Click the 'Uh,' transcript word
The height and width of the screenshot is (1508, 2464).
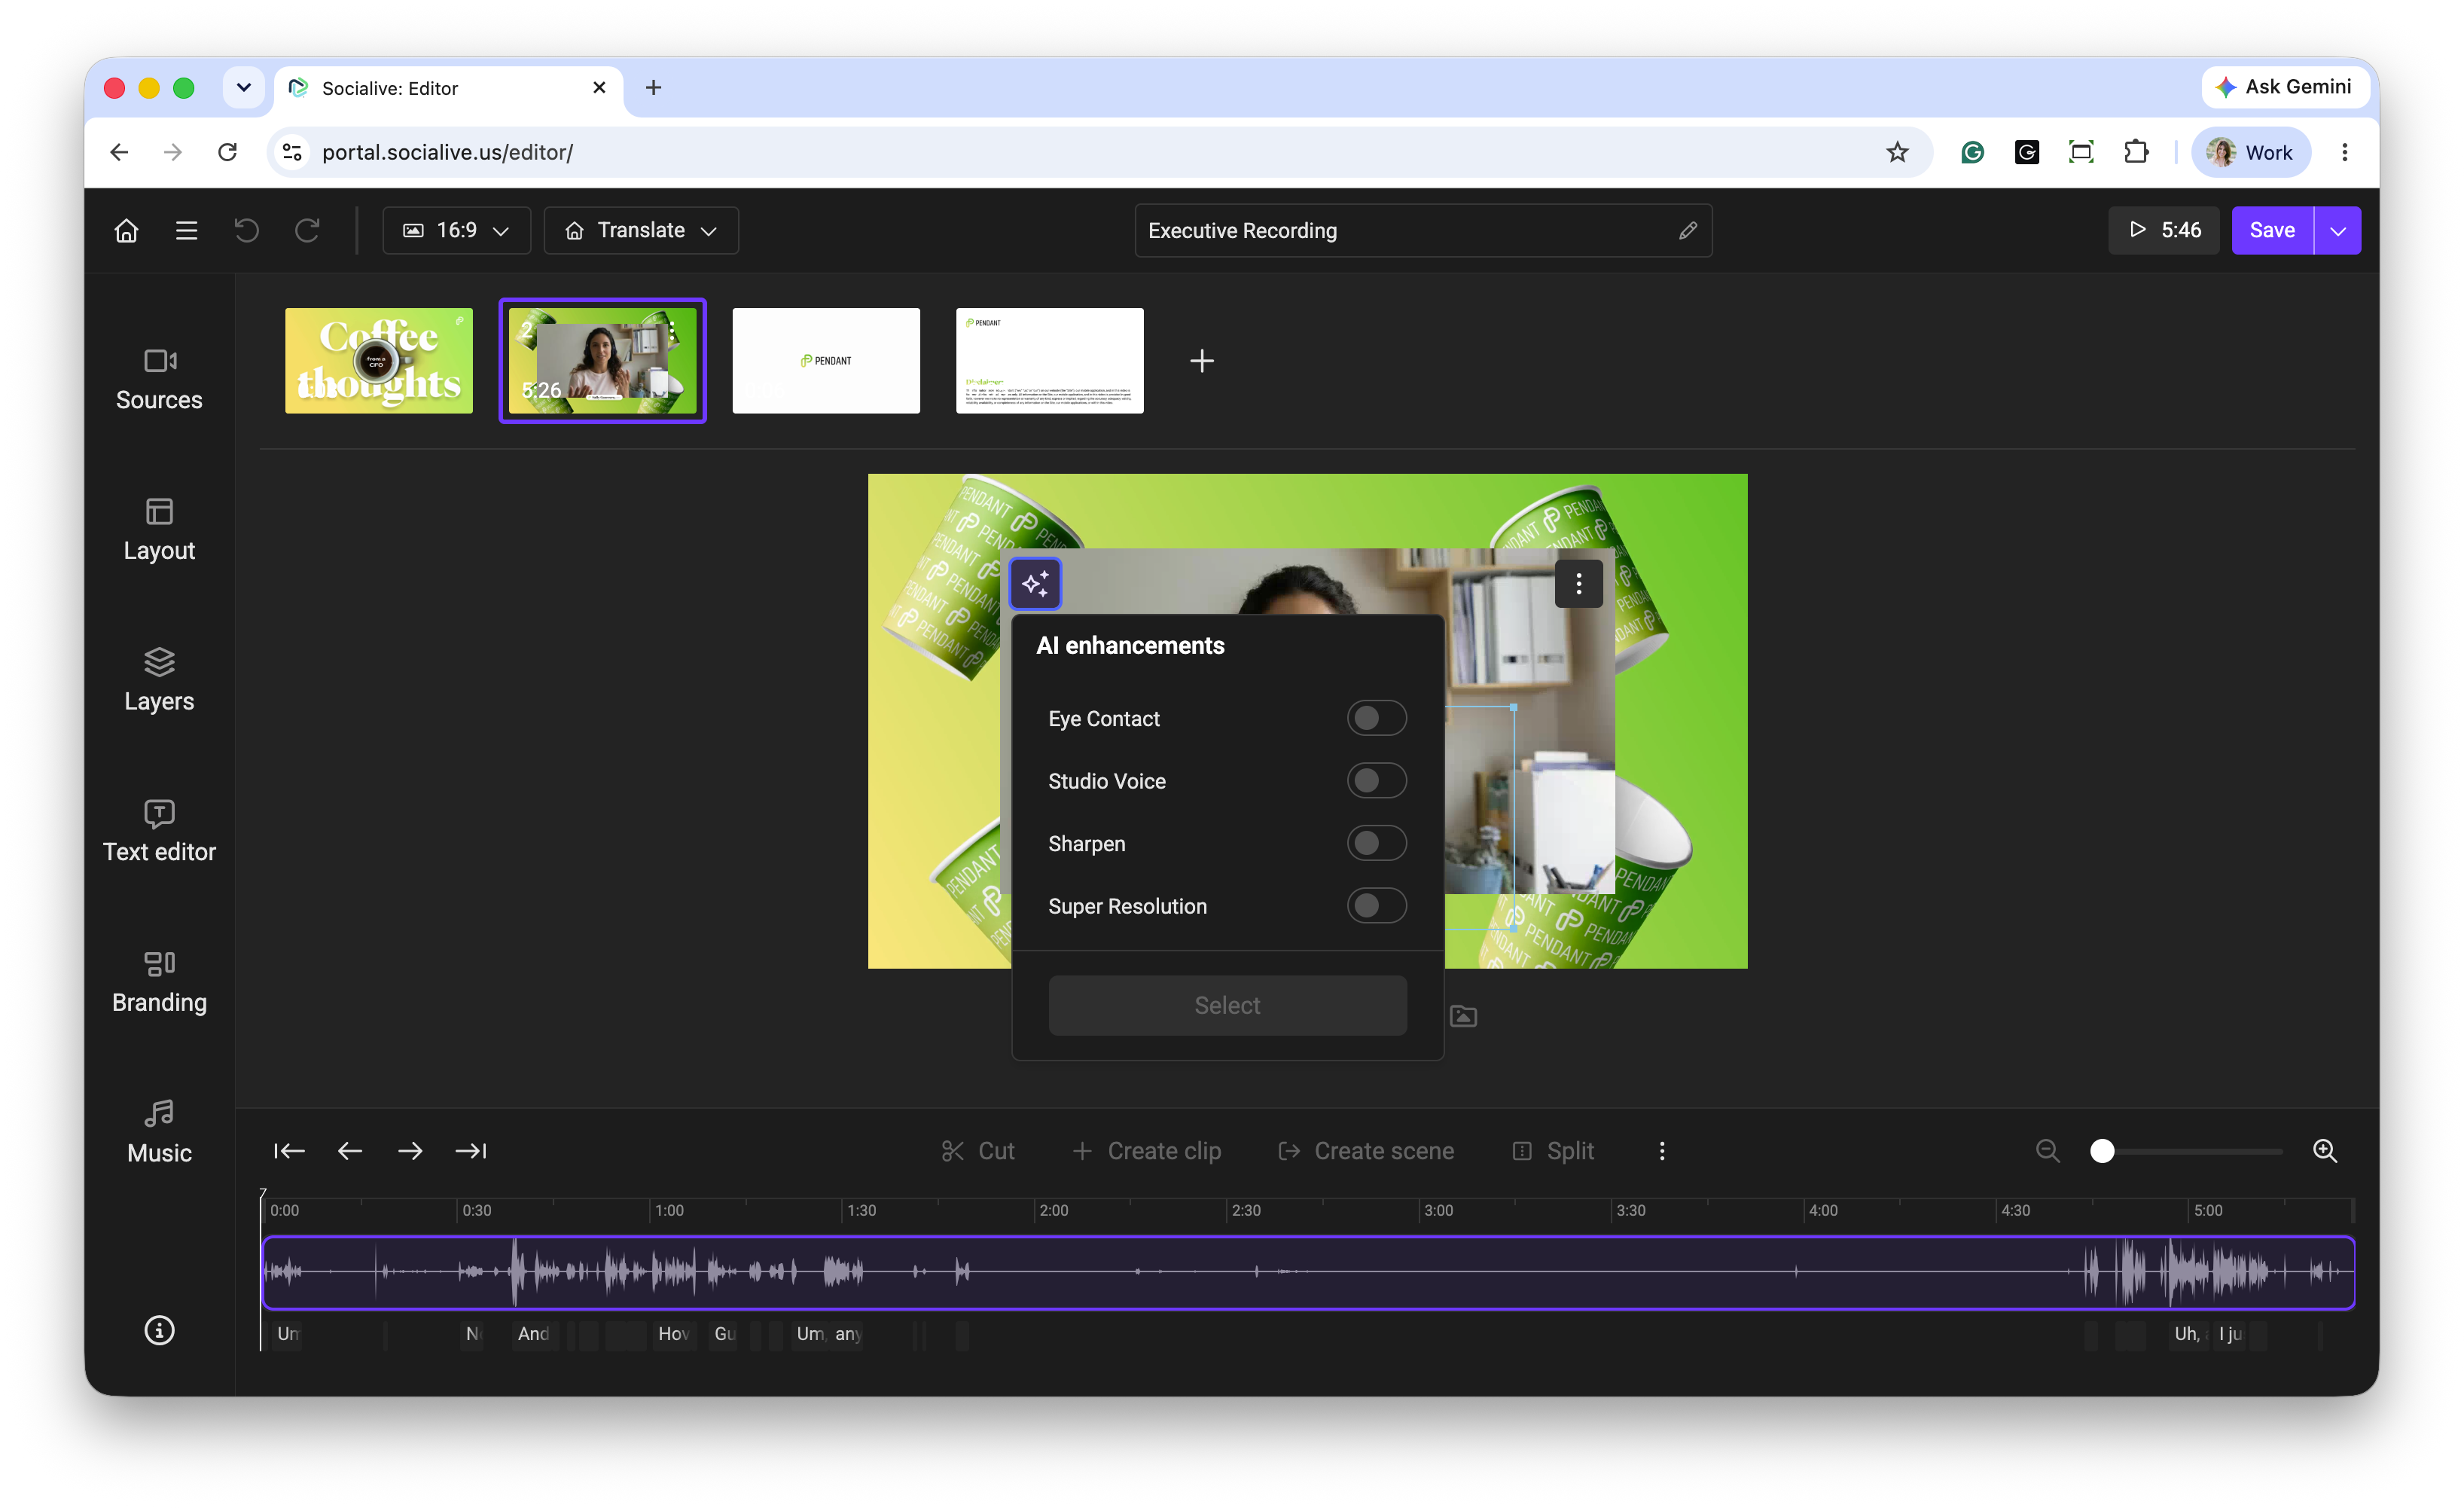coord(2187,1334)
